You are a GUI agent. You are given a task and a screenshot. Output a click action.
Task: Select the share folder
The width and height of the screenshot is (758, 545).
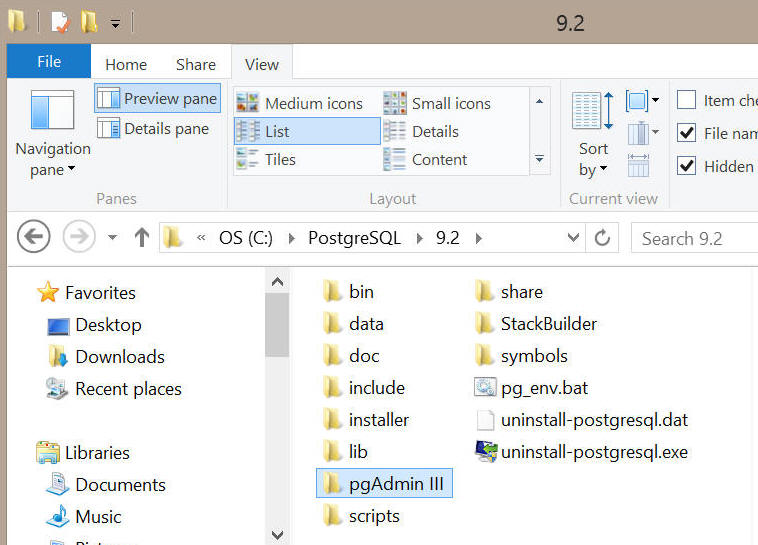click(x=509, y=292)
